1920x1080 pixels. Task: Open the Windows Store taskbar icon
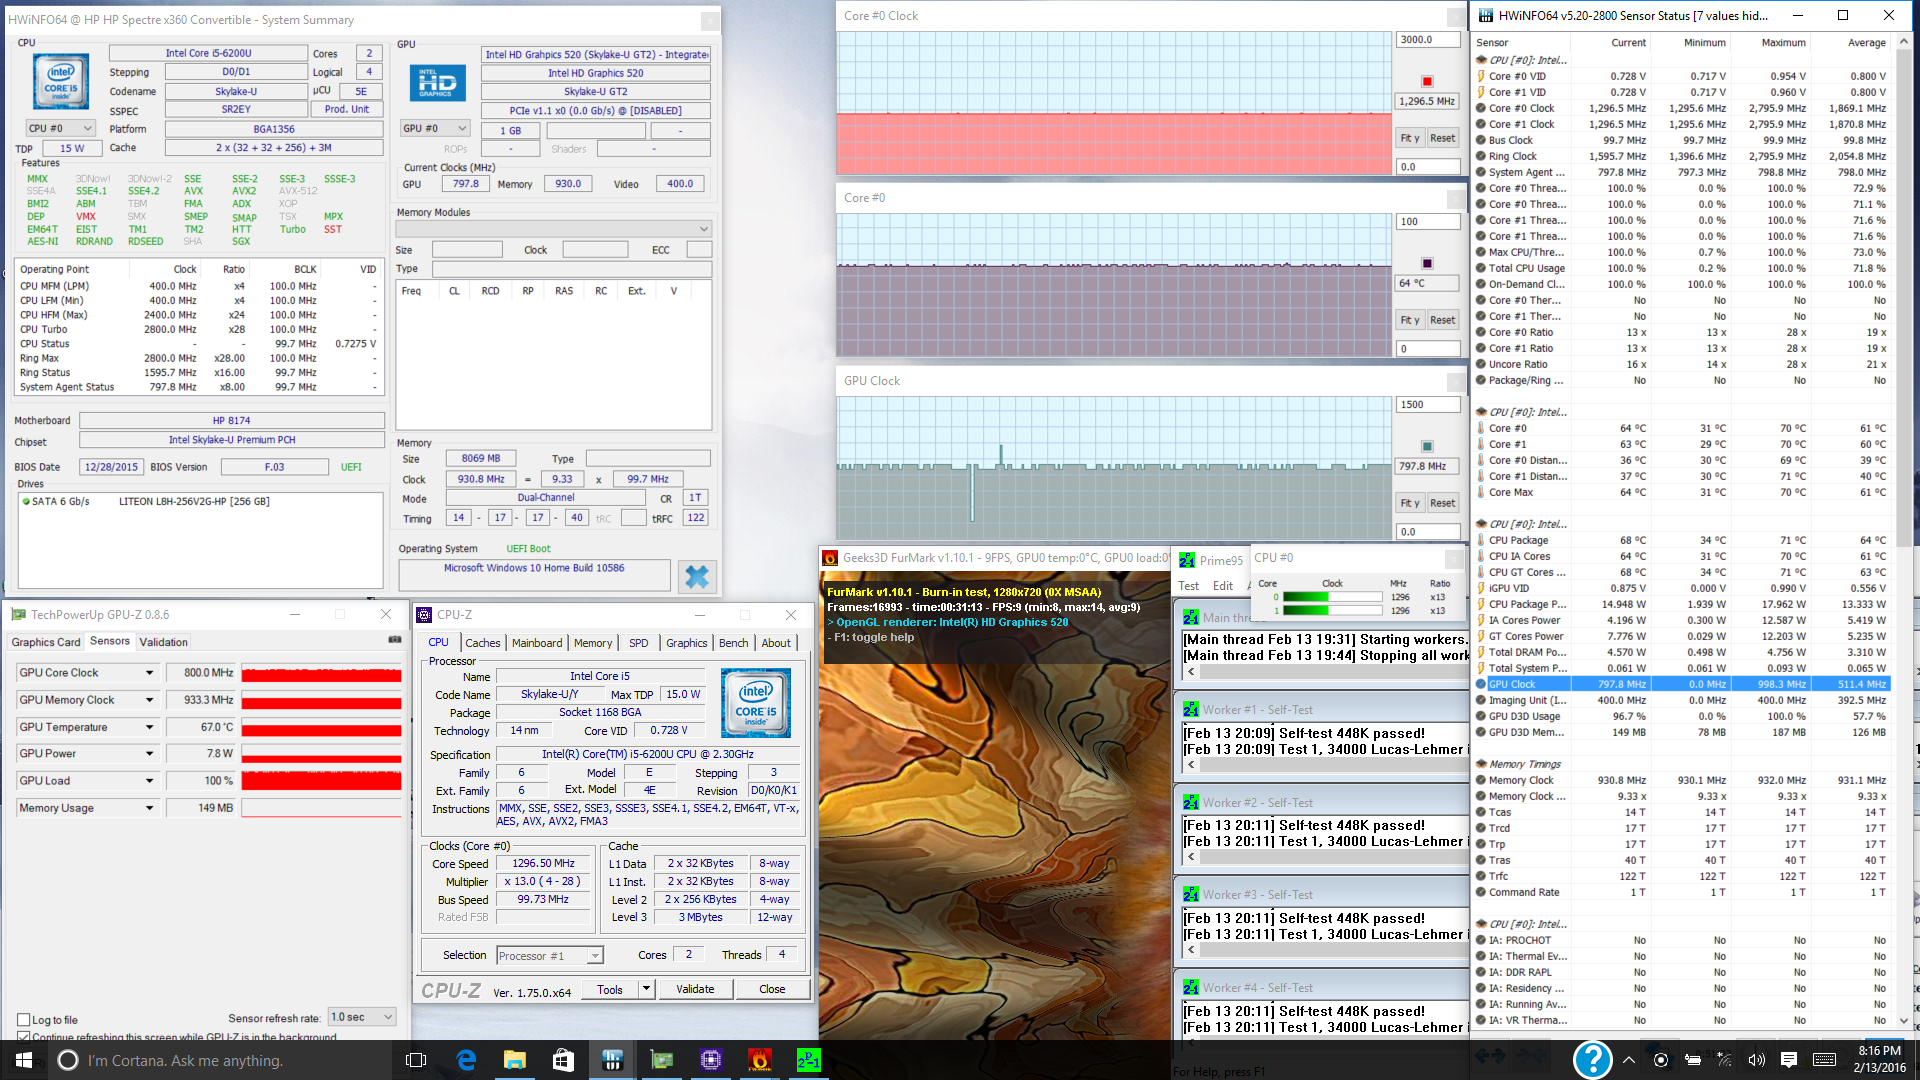coord(563,1060)
